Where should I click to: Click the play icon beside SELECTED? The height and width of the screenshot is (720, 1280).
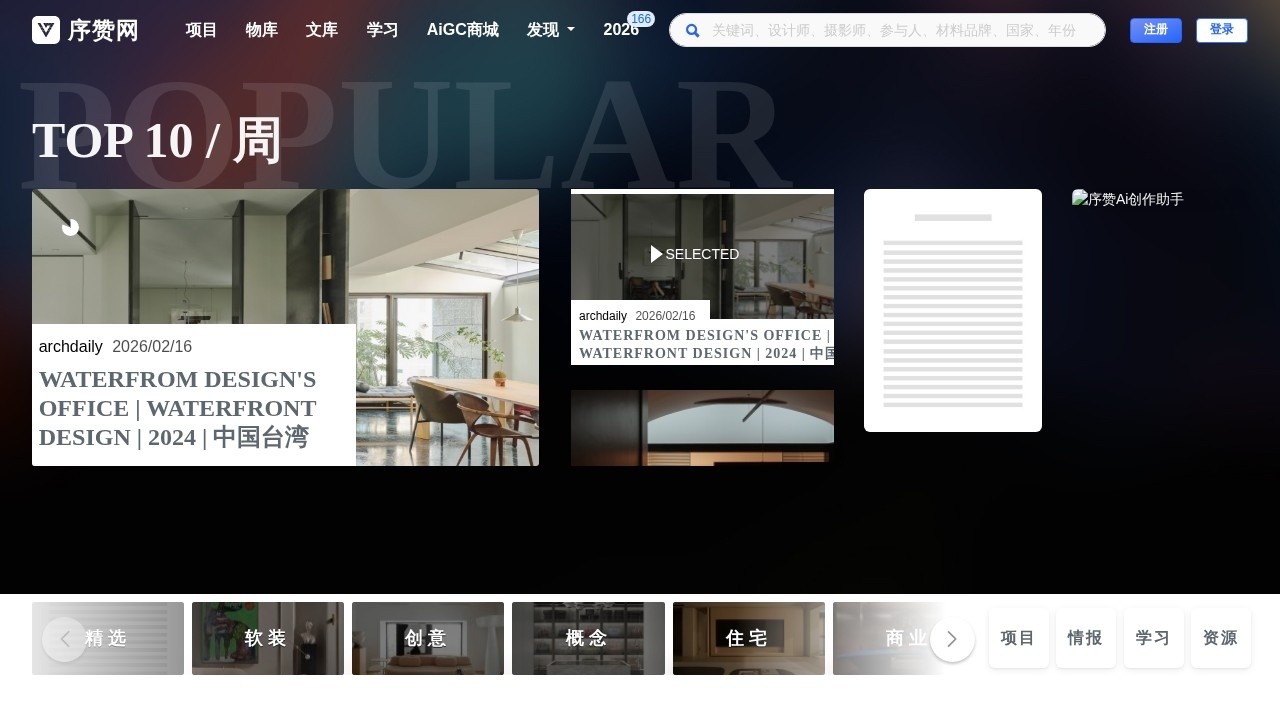(x=656, y=254)
